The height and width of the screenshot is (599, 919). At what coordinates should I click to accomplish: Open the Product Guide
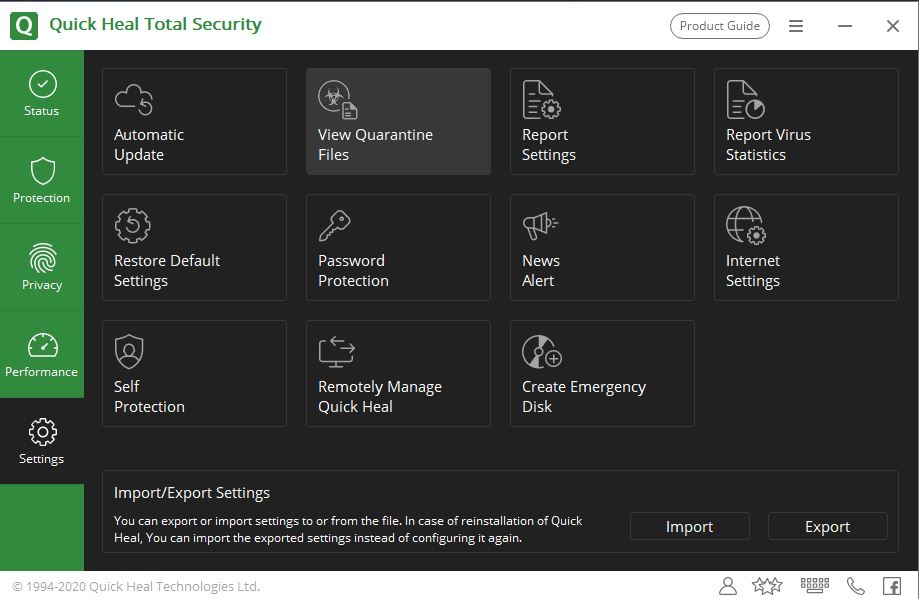point(719,25)
